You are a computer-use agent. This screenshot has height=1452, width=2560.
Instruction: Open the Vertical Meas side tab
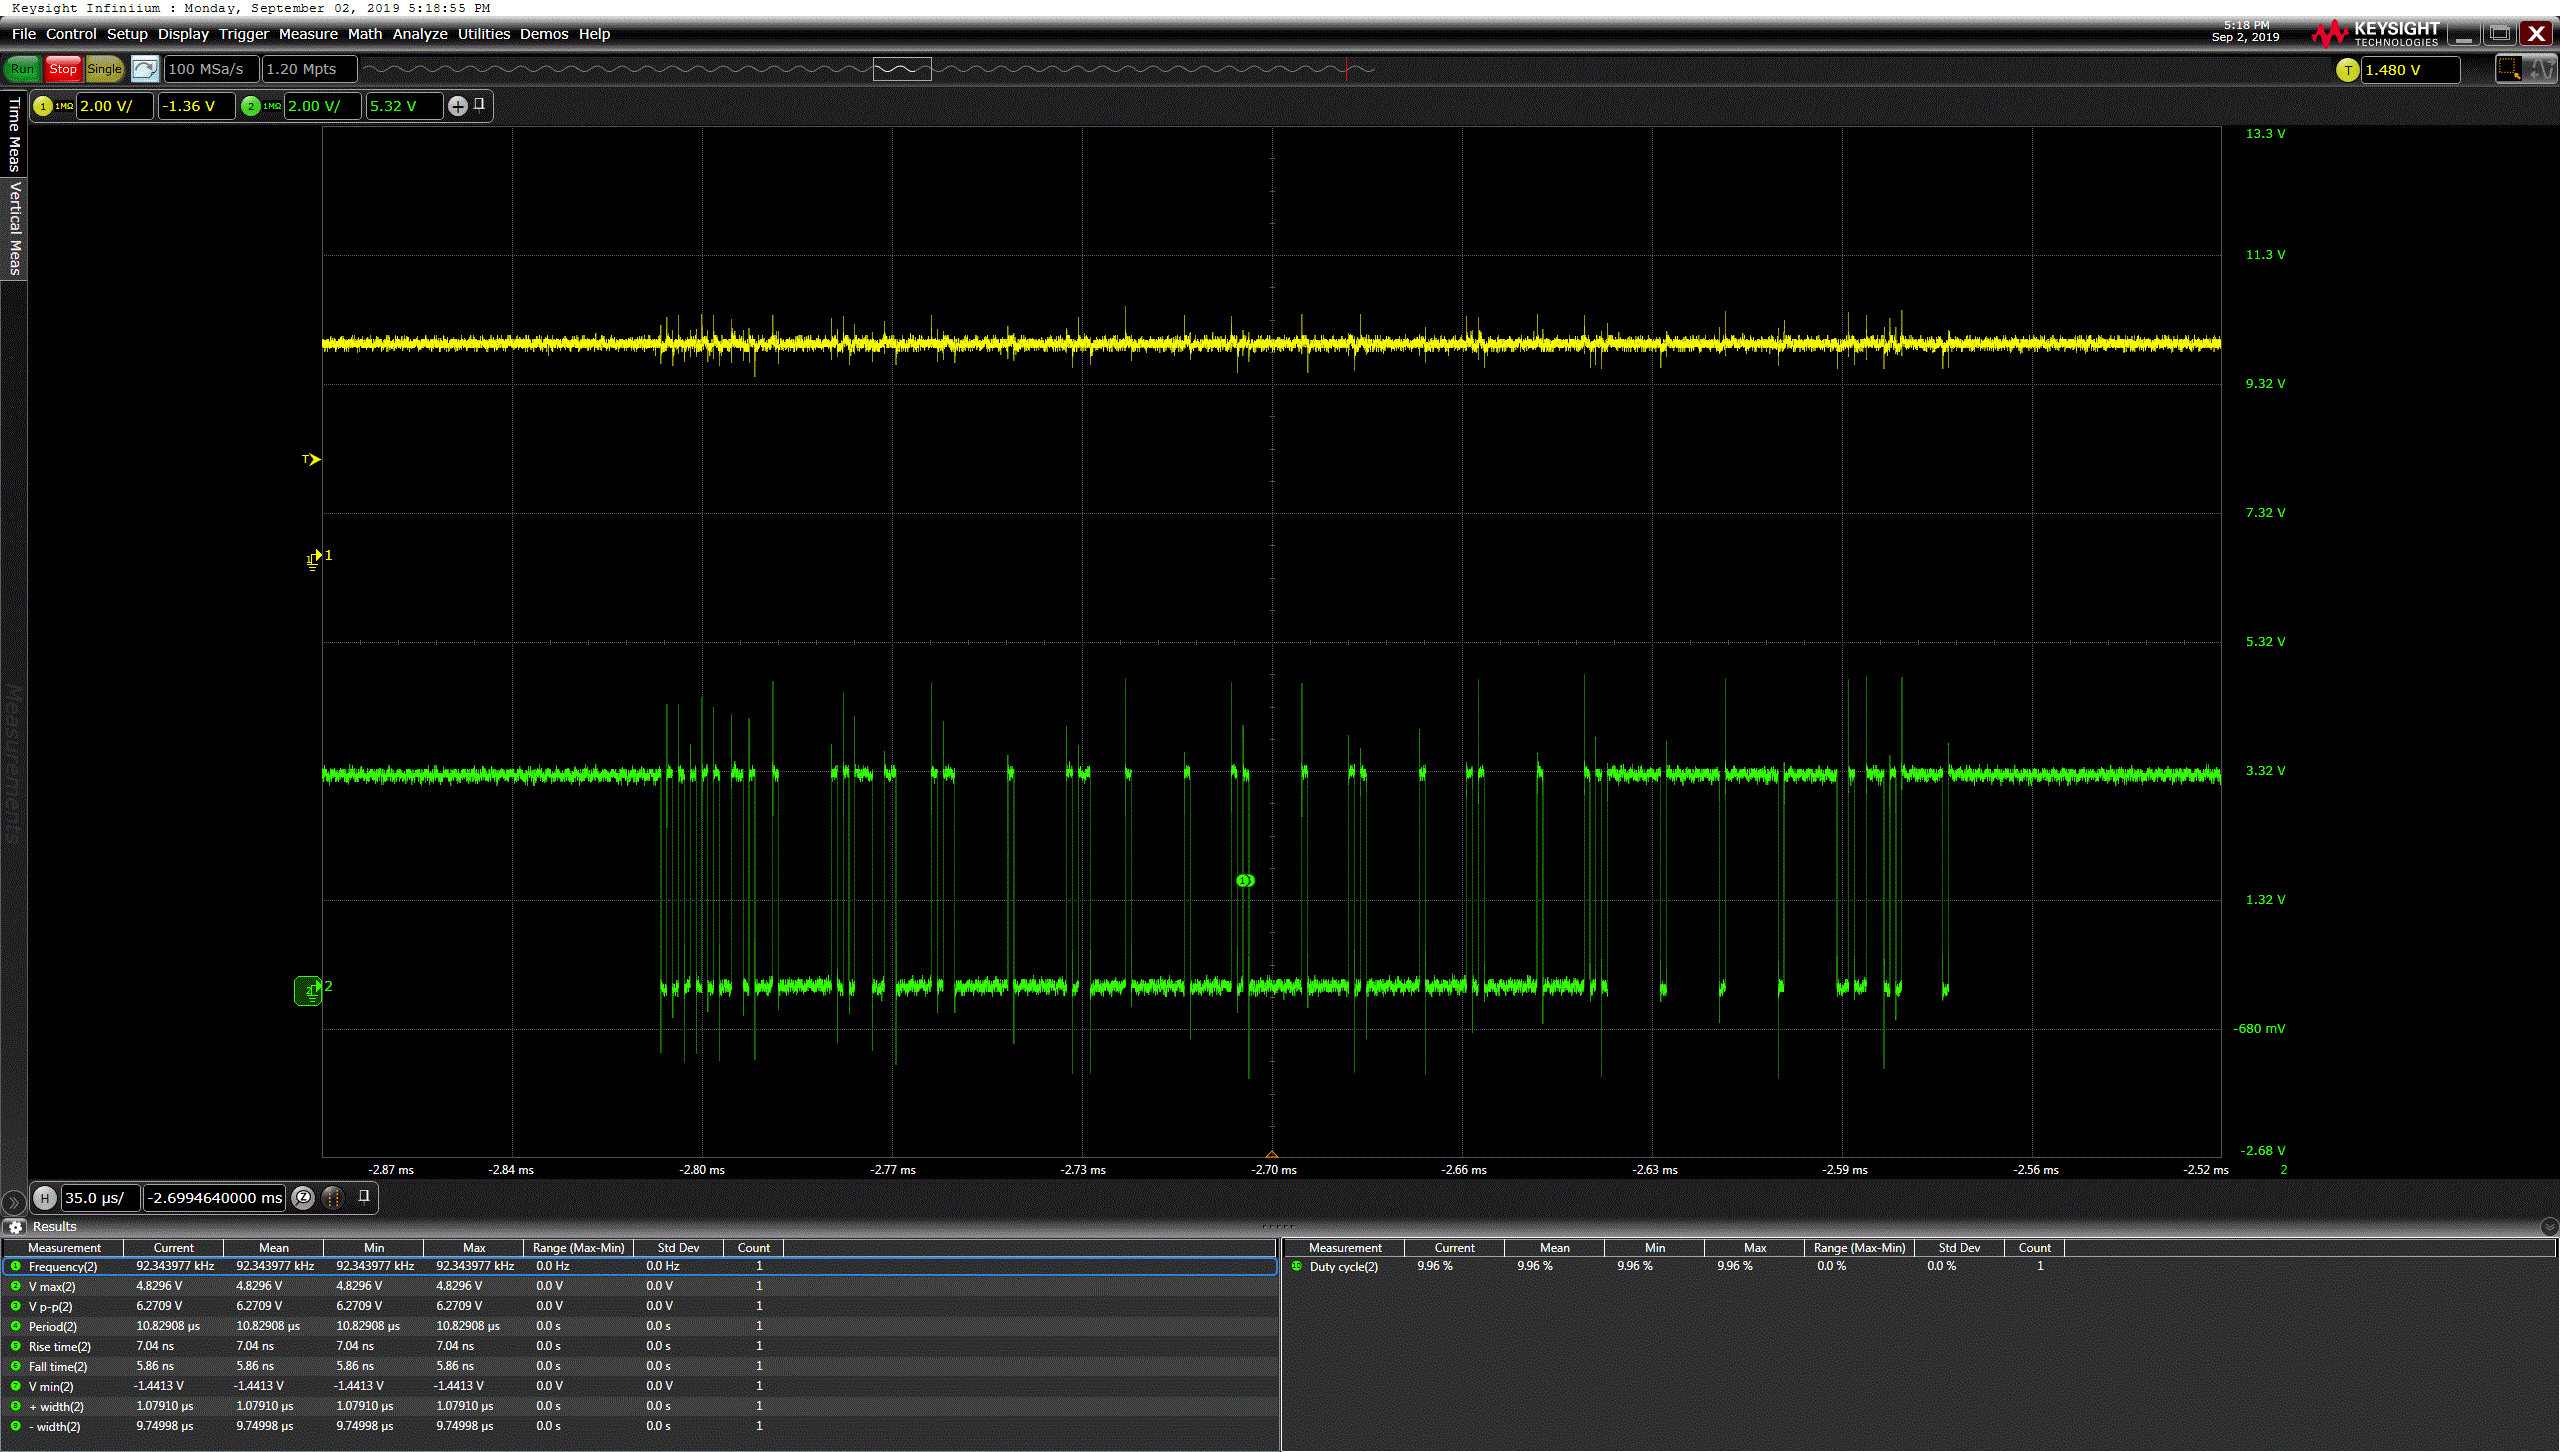(x=14, y=228)
